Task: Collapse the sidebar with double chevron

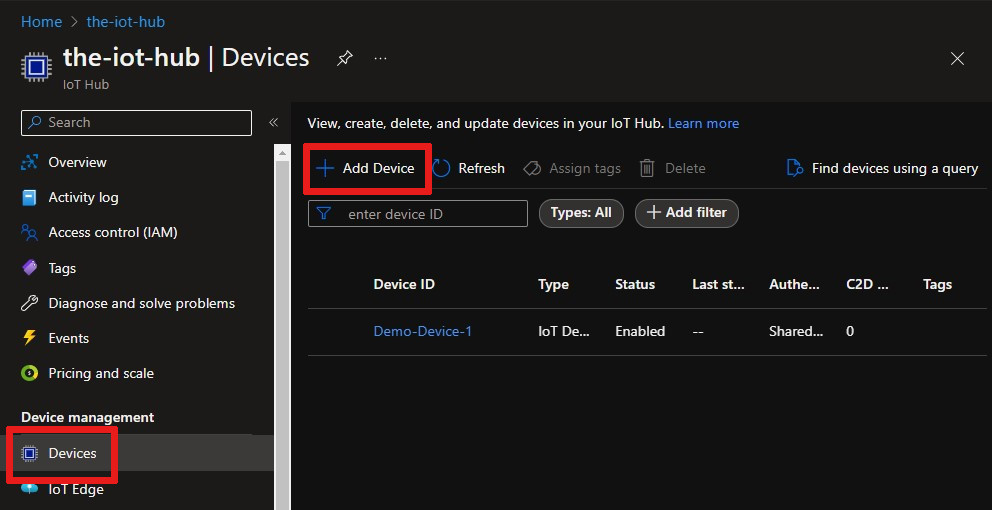Action: pos(273,123)
